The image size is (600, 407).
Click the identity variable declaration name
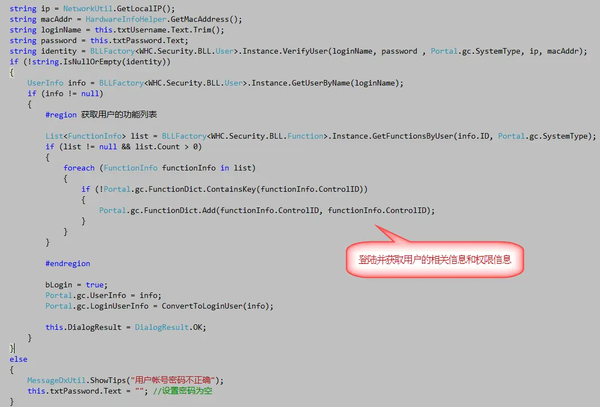tap(59, 51)
